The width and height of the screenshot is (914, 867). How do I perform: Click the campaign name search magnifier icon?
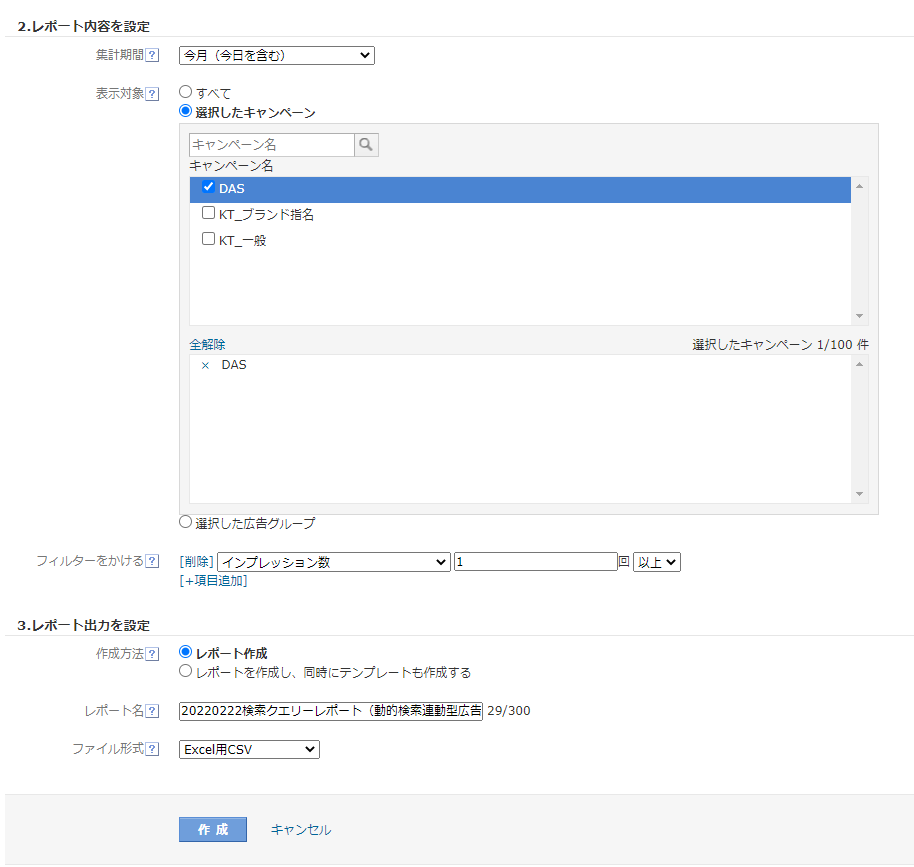click(x=366, y=145)
